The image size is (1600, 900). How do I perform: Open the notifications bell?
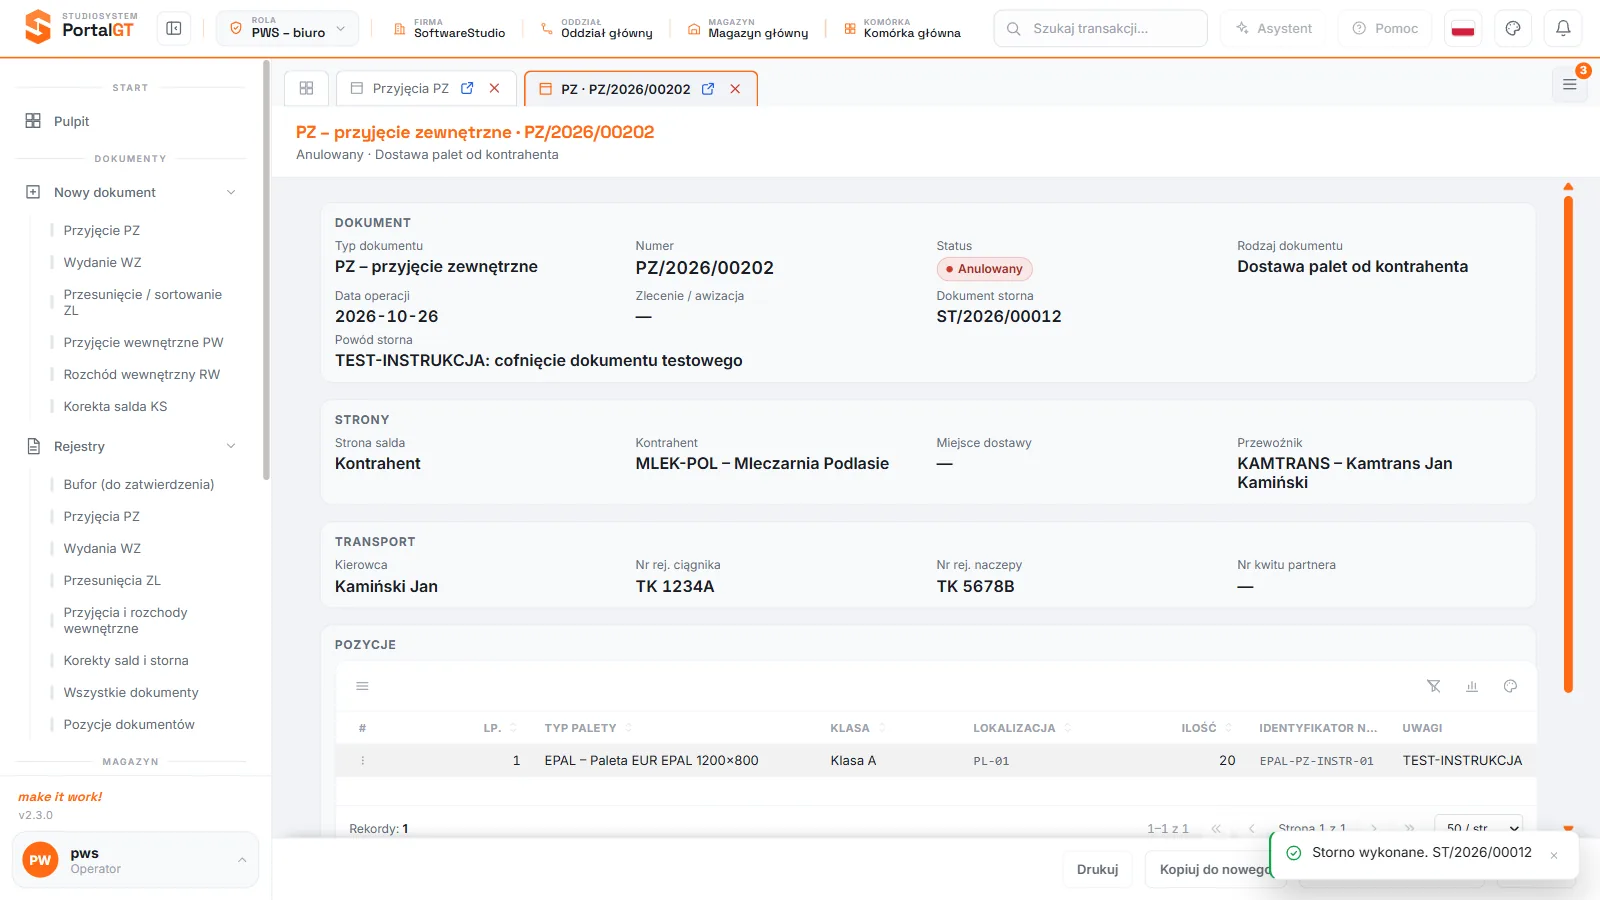coord(1563,29)
